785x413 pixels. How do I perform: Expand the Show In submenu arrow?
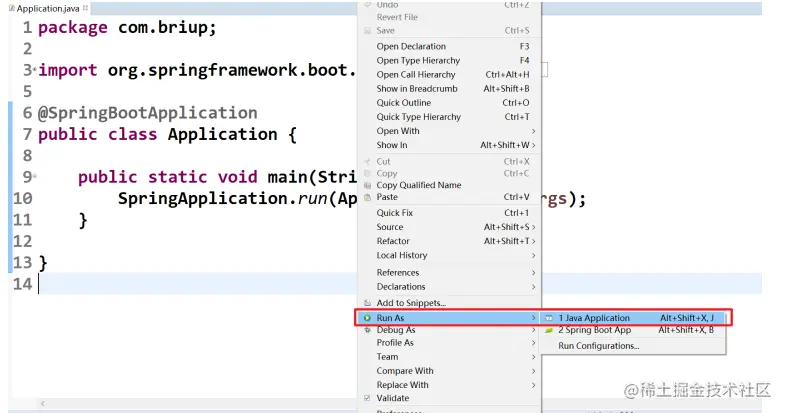(x=534, y=145)
